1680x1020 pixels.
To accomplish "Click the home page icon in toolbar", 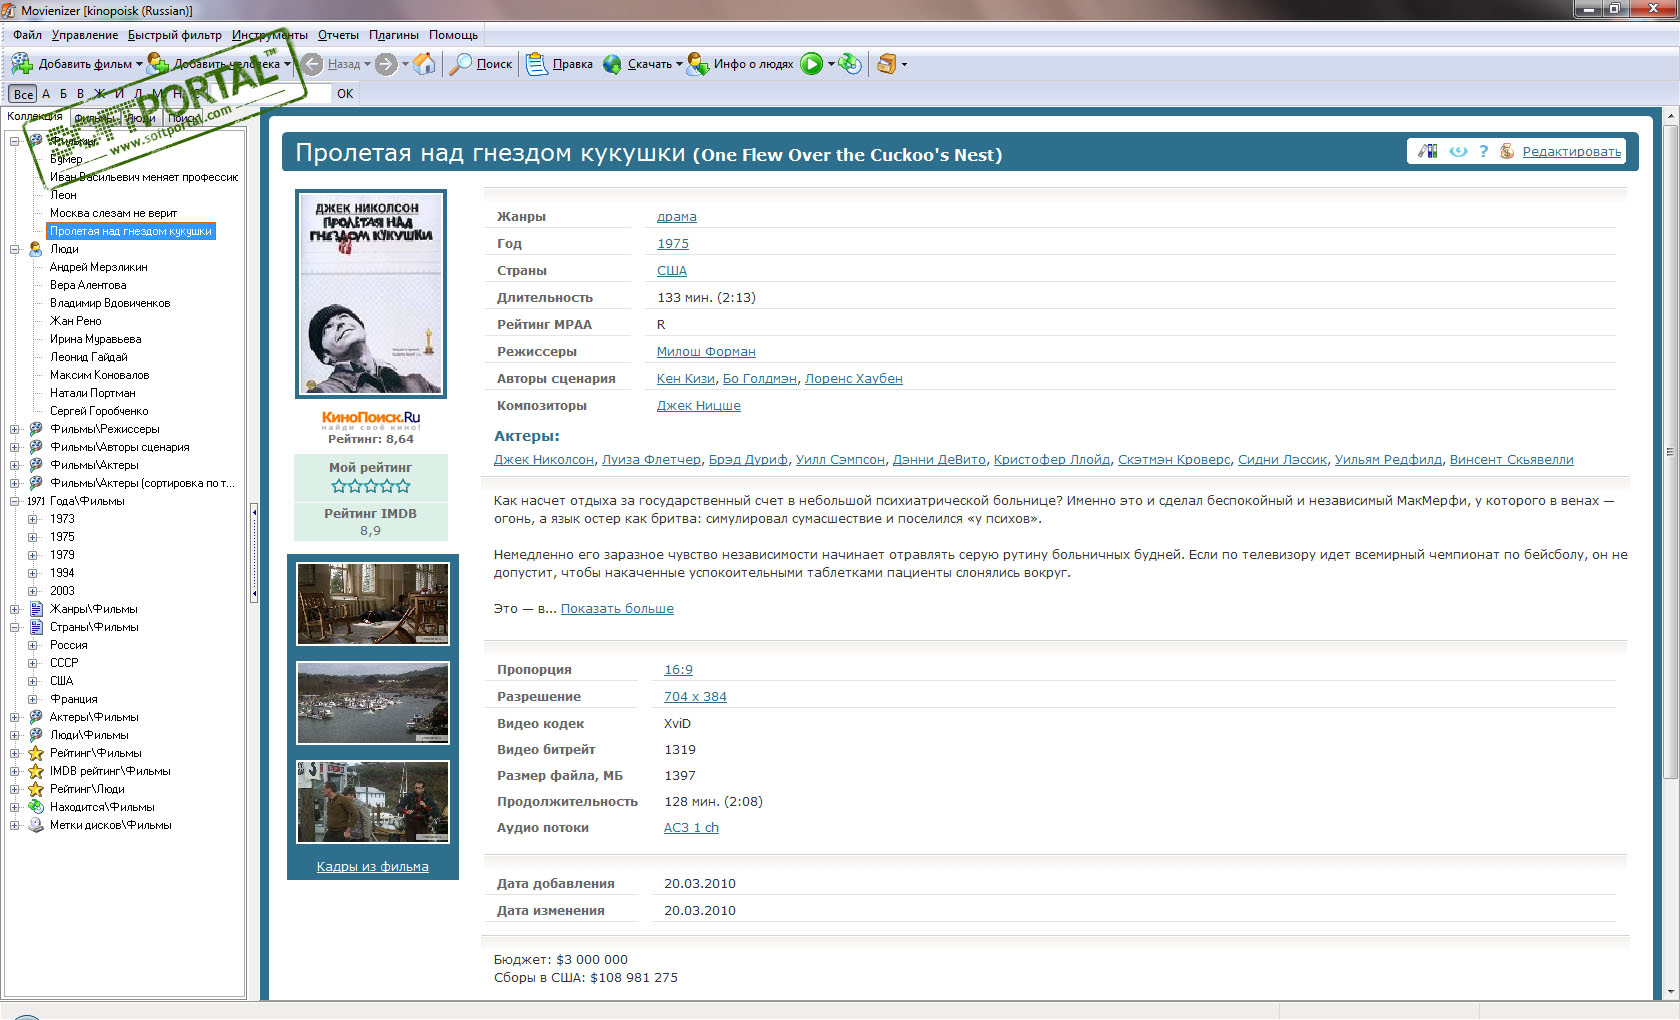I will [425, 64].
